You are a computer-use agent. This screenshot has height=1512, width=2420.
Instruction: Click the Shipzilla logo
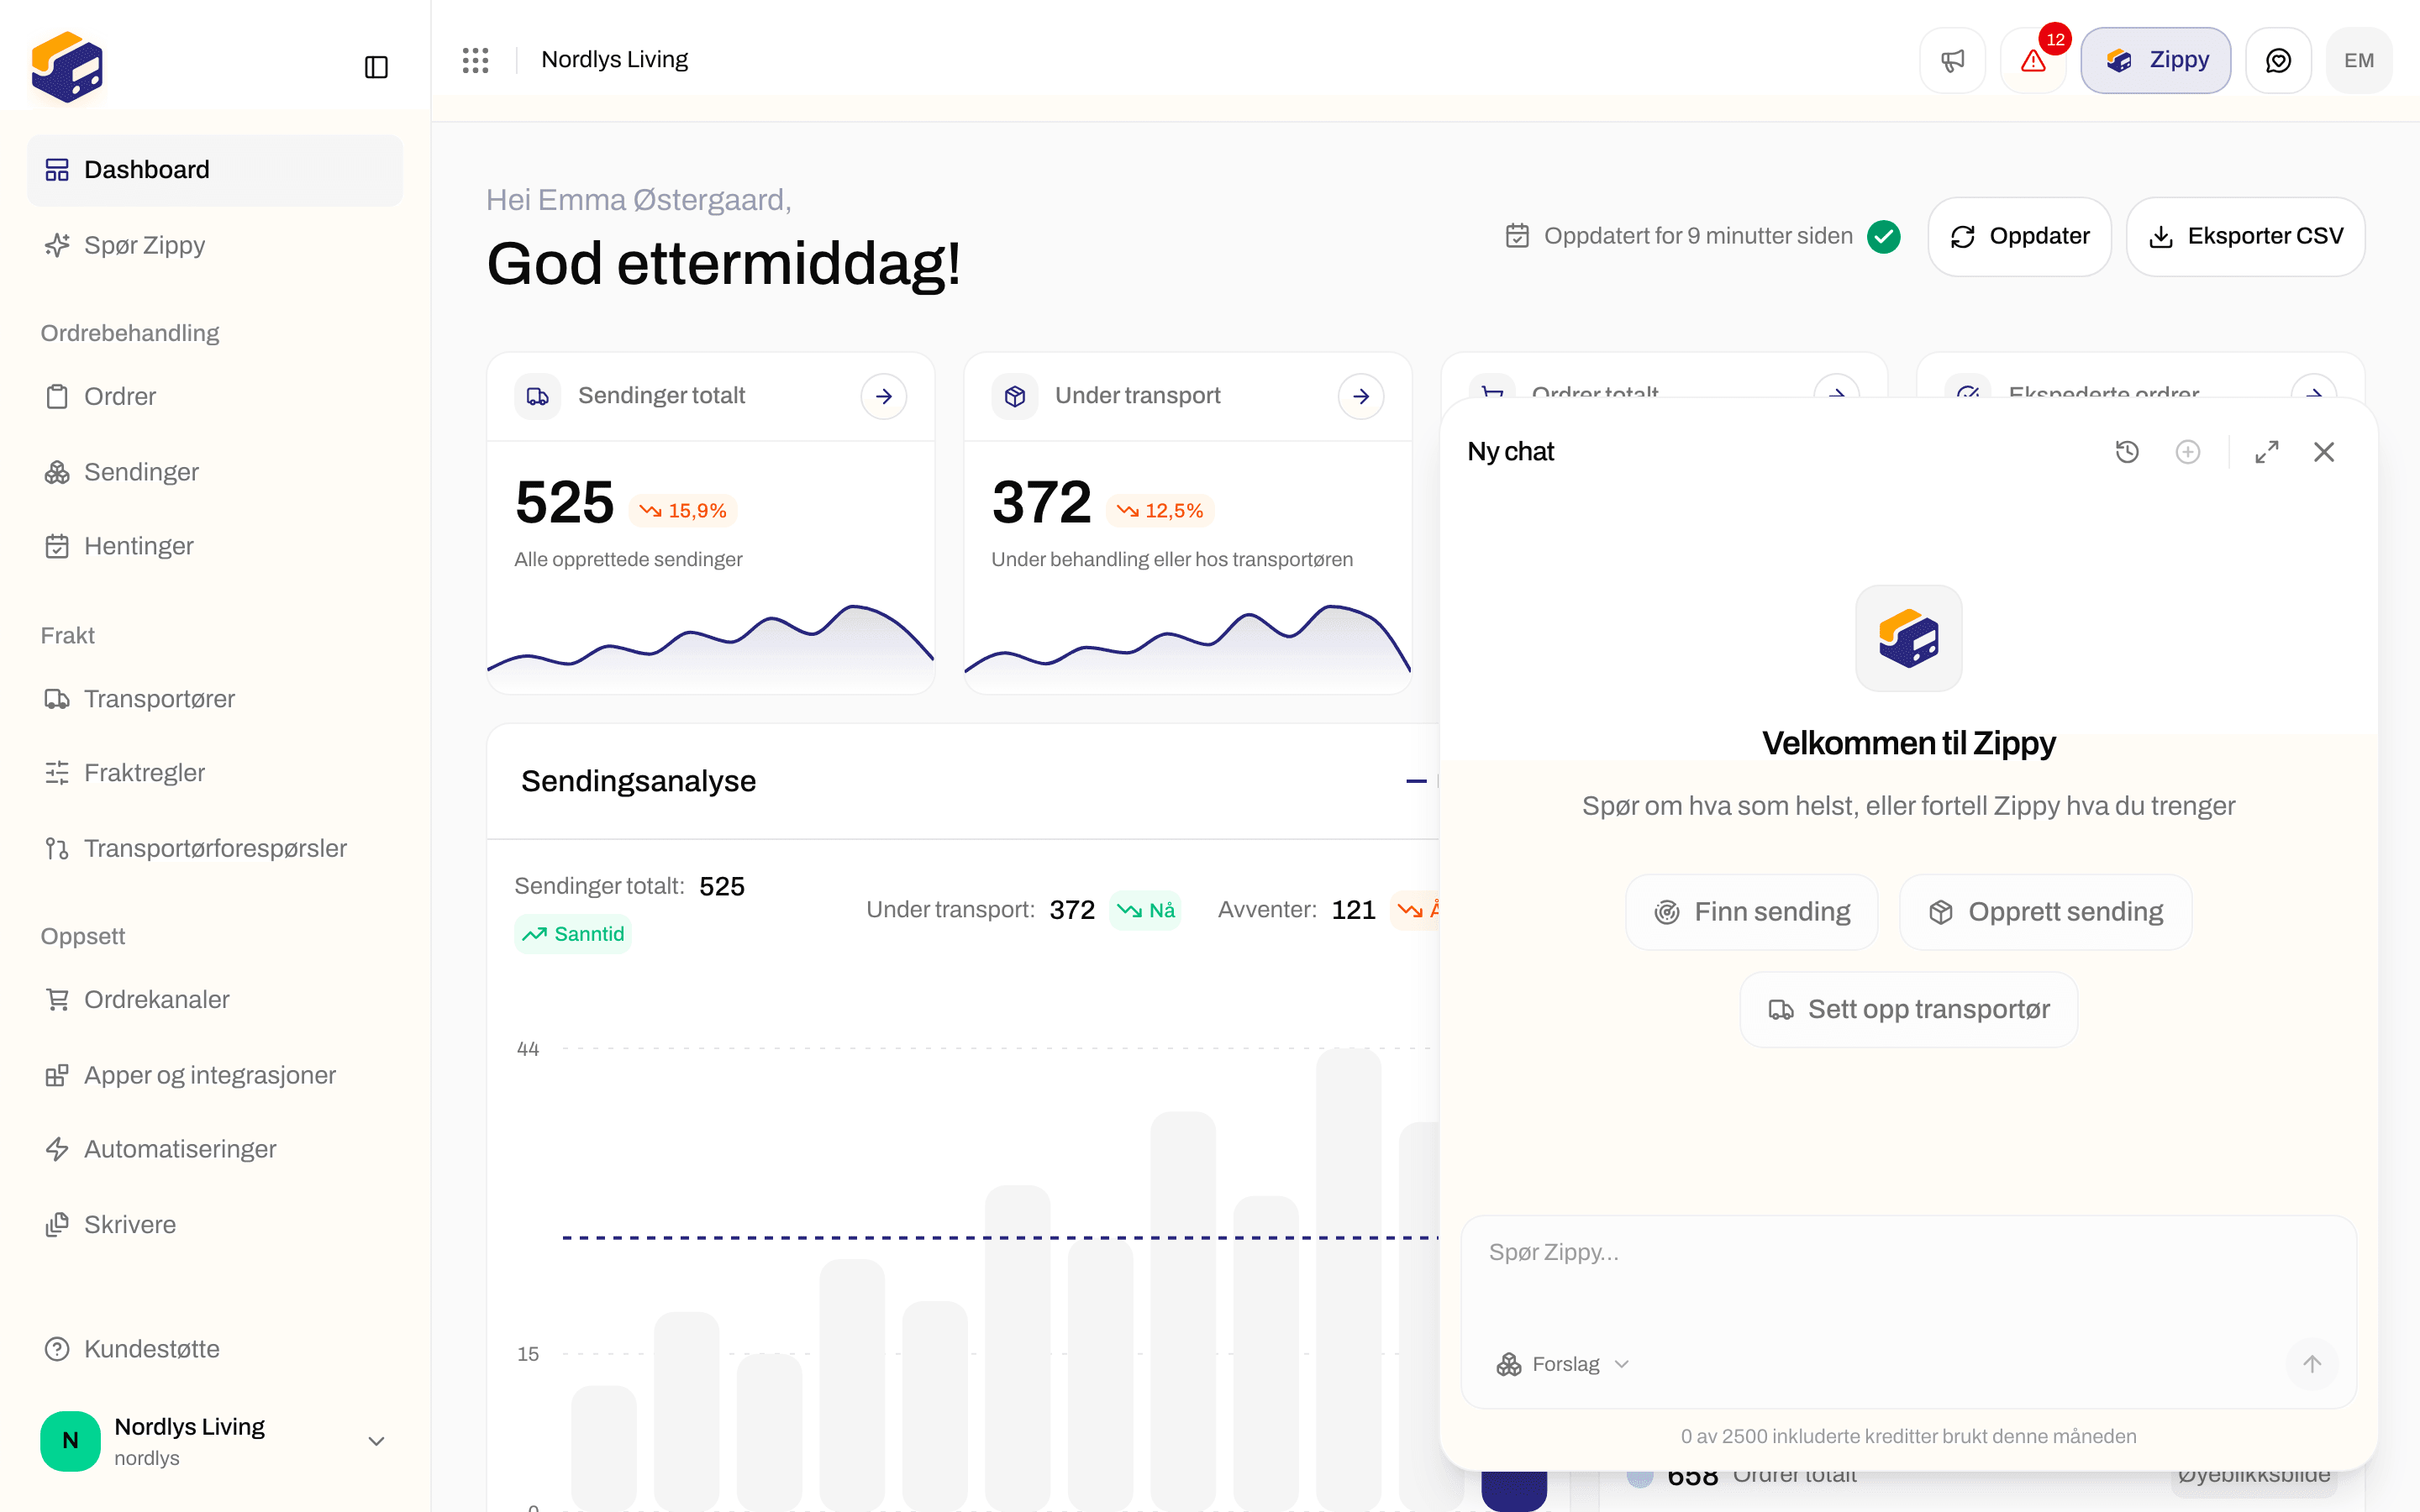67,67
